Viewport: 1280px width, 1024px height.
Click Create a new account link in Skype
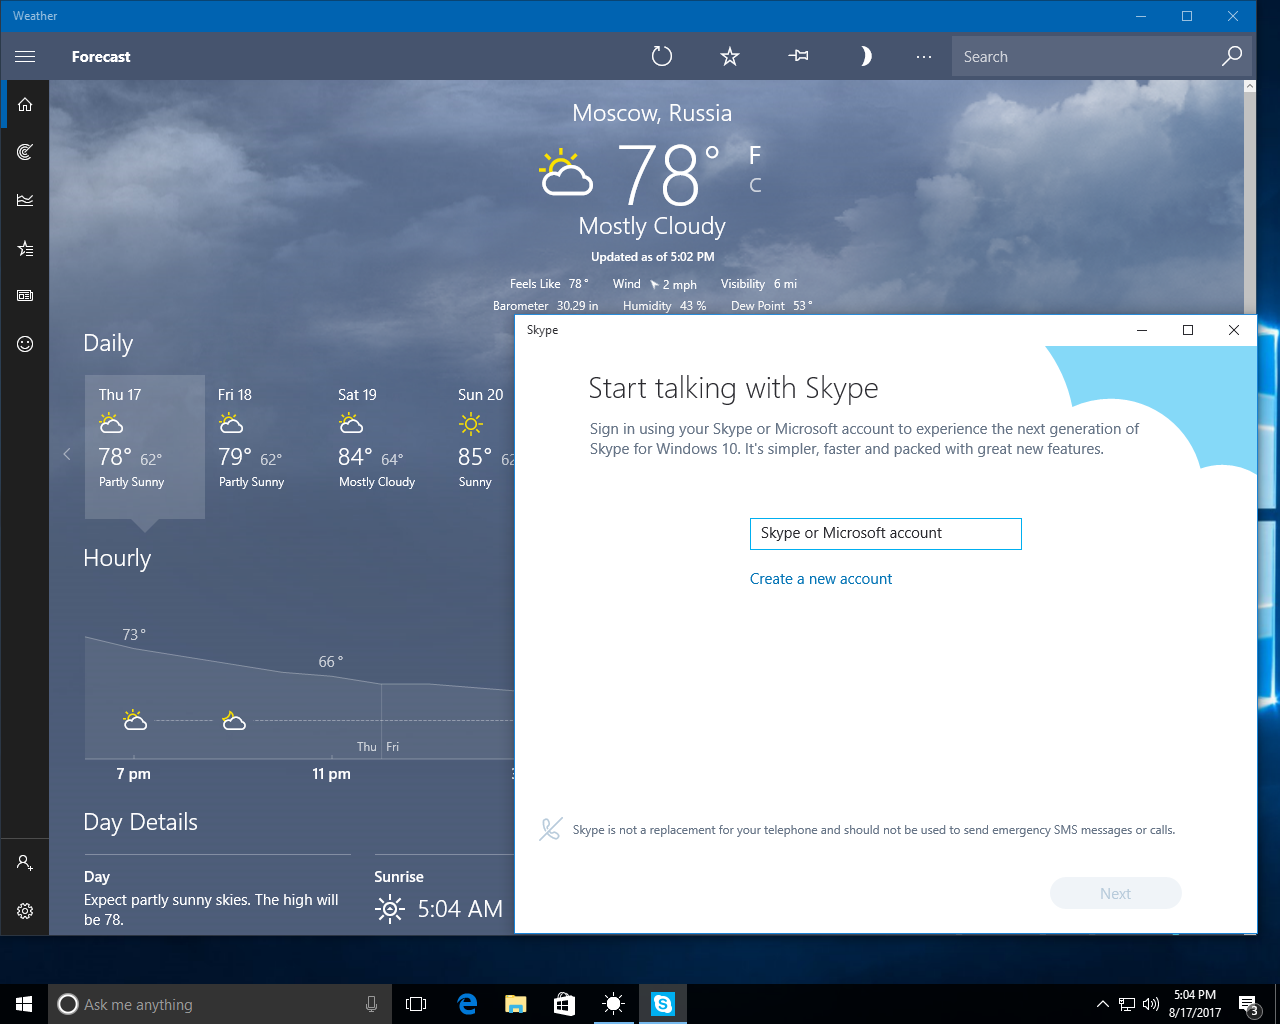[x=821, y=579]
